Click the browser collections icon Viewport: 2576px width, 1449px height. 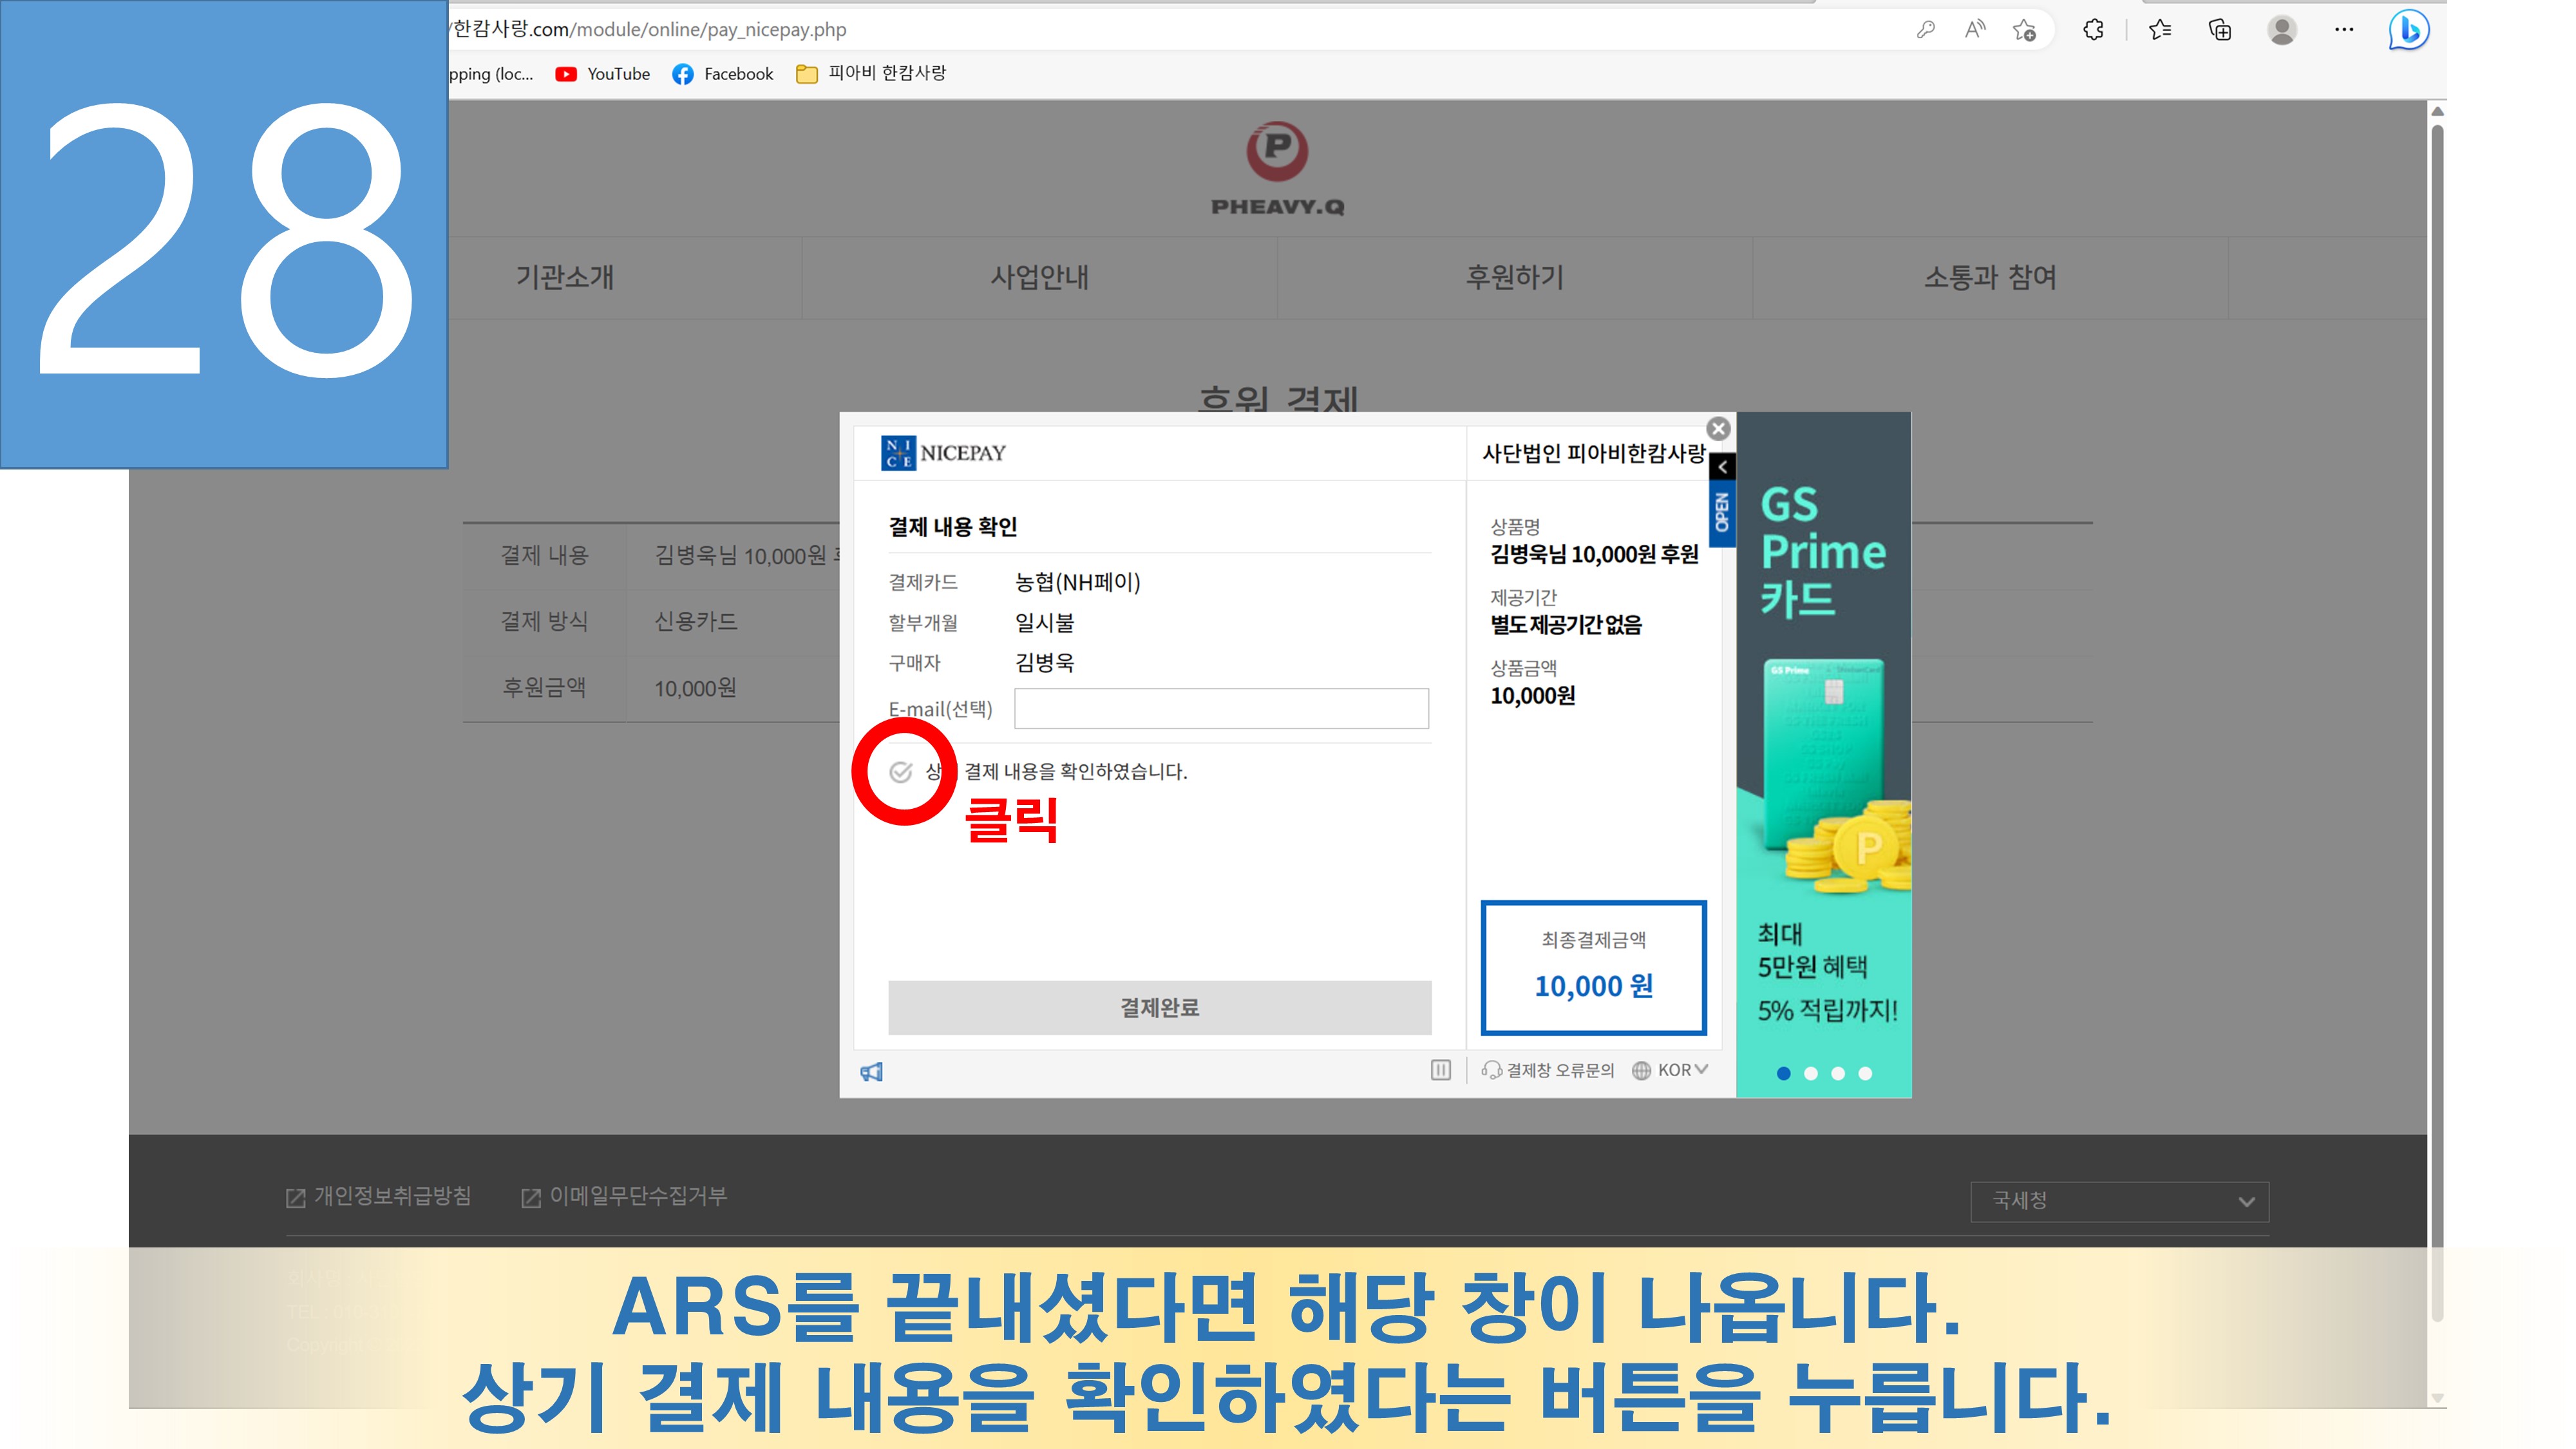(2220, 30)
